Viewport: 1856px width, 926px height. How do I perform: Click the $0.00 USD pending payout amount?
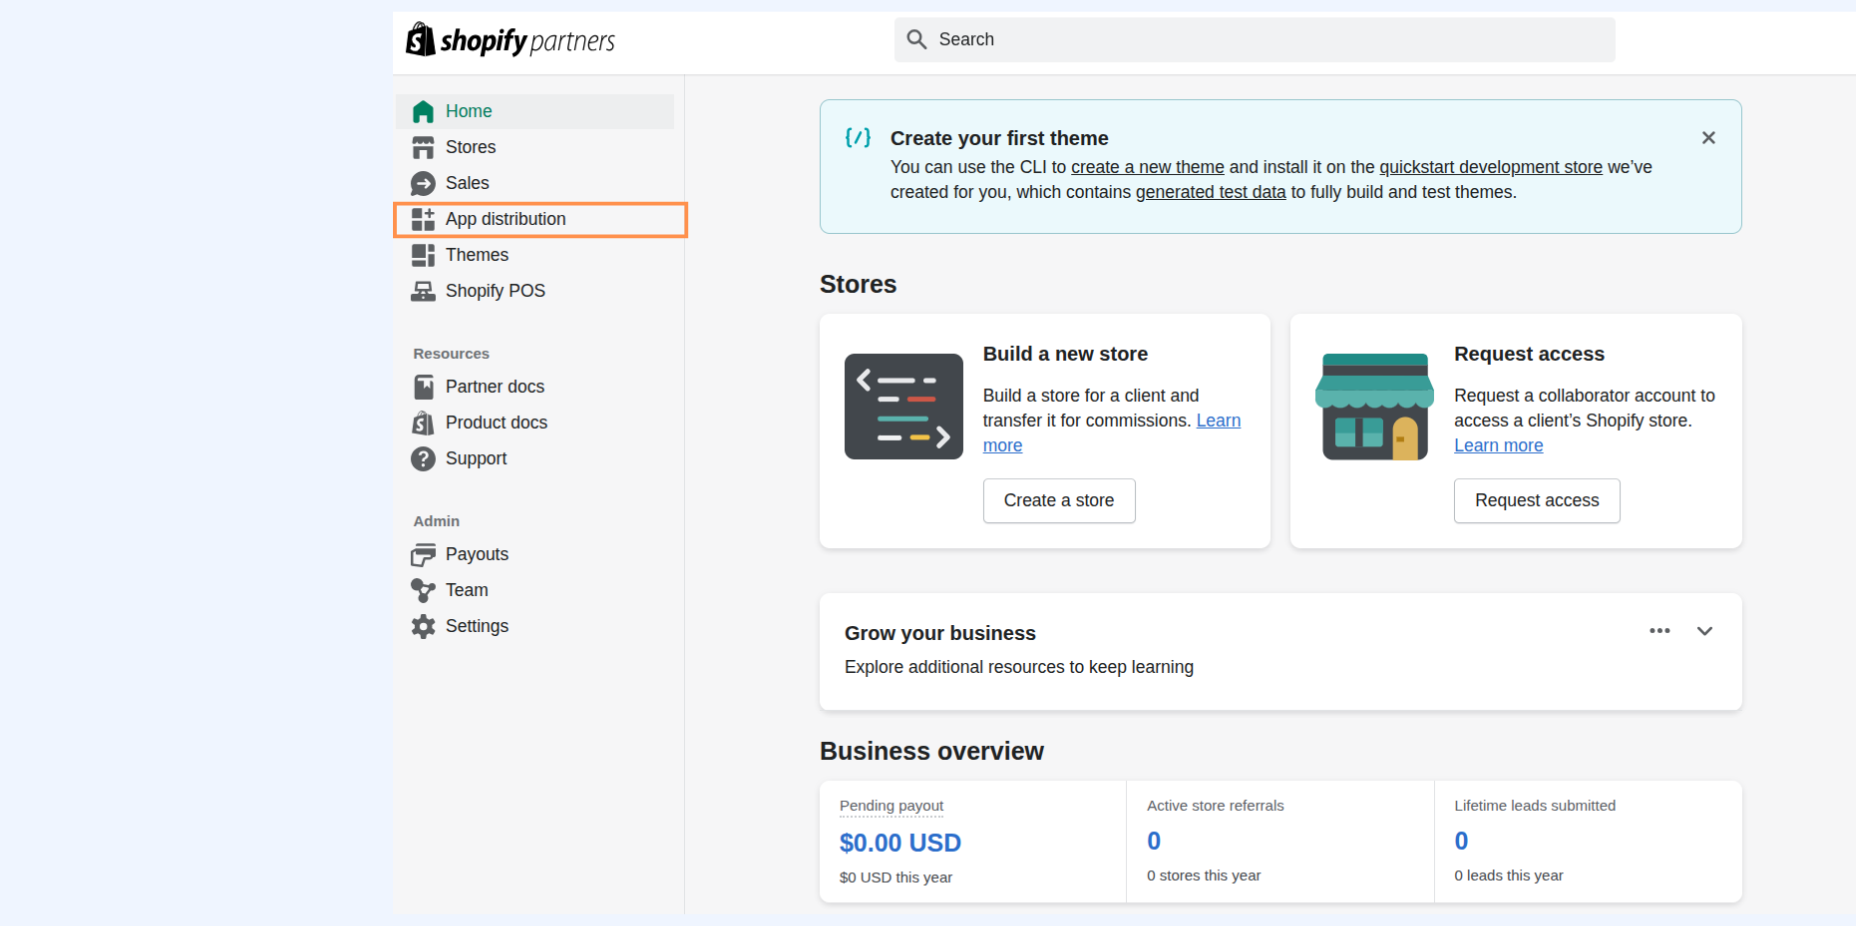point(900,843)
